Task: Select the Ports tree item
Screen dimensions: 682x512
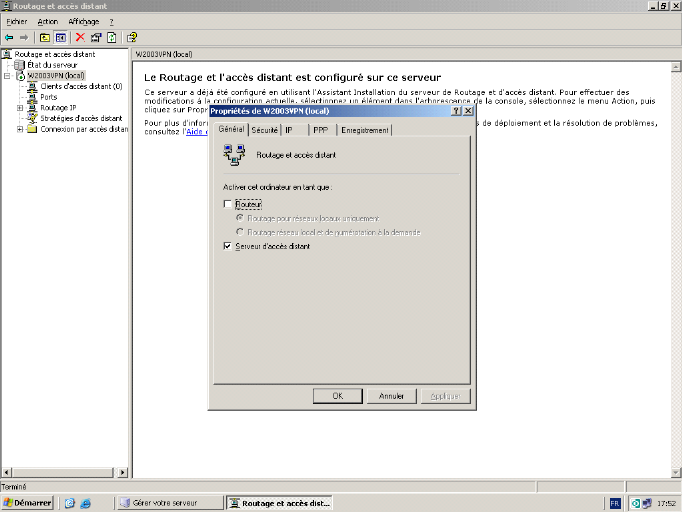Action: coord(49,97)
